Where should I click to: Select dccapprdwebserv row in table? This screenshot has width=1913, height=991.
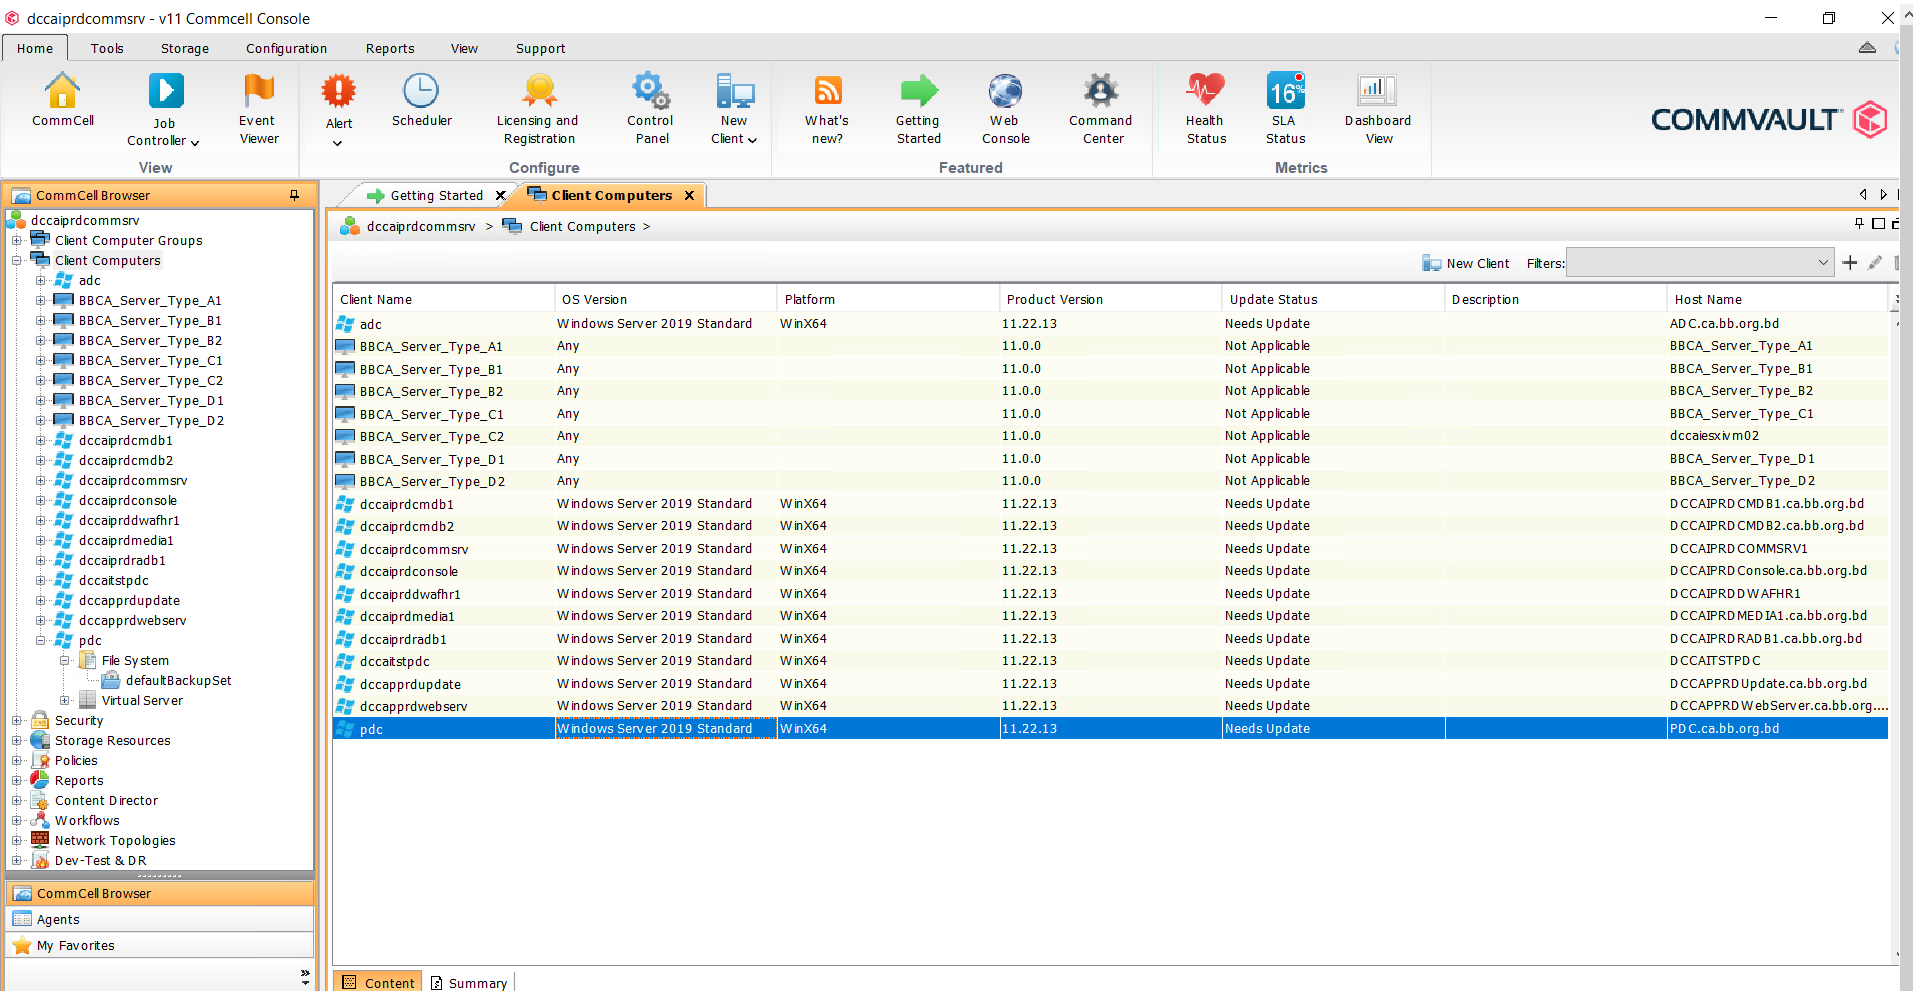(x=1110, y=706)
